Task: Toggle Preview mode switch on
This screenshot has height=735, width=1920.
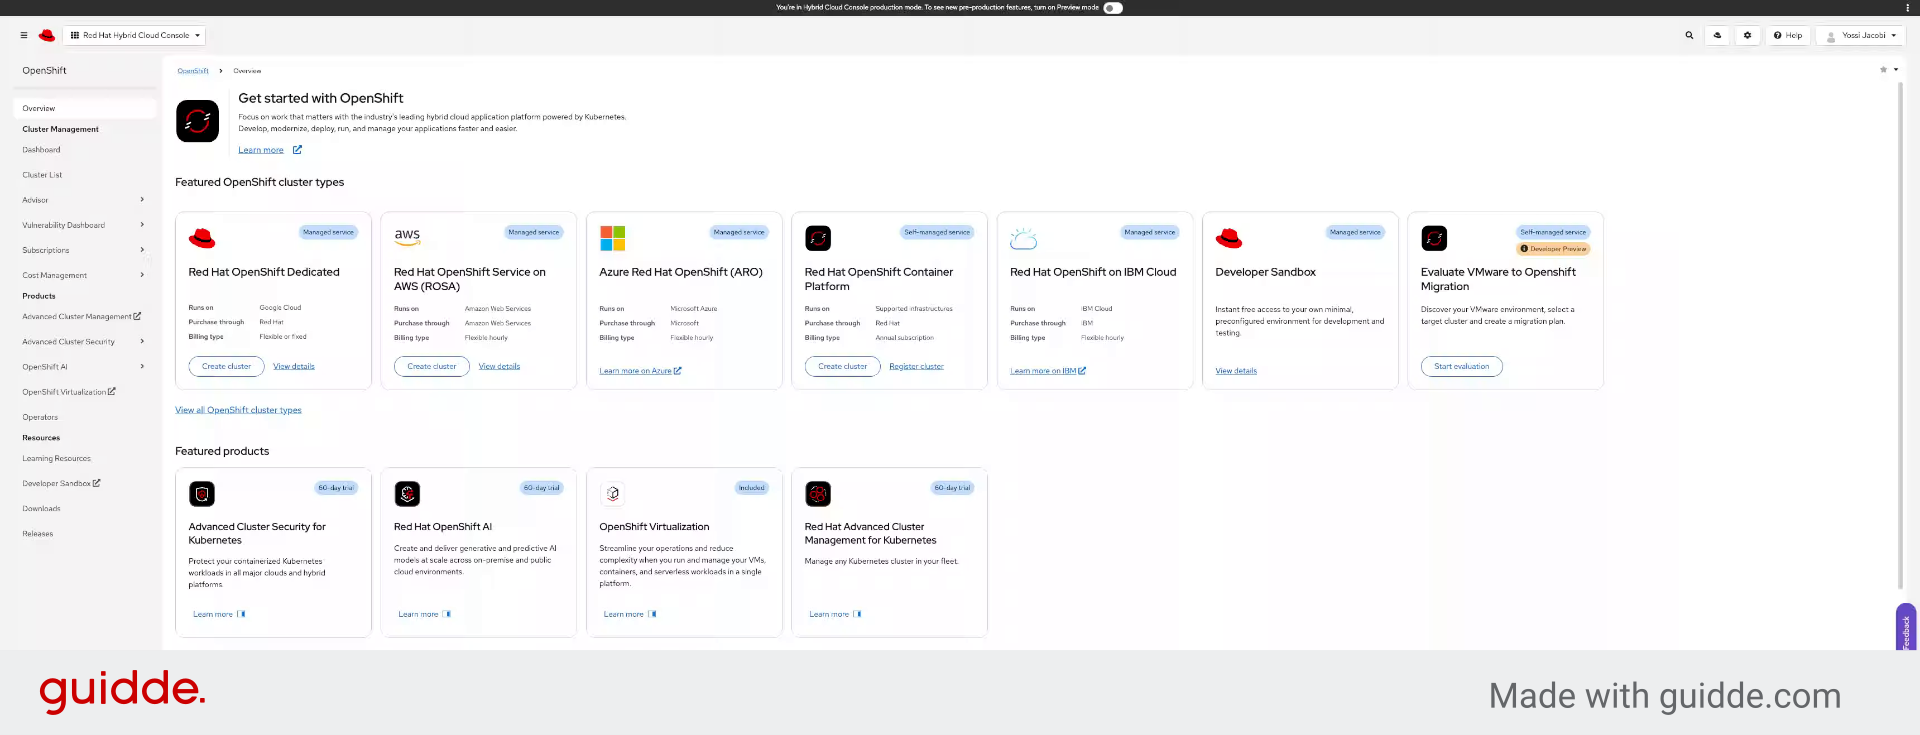Action: click(x=1113, y=8)
